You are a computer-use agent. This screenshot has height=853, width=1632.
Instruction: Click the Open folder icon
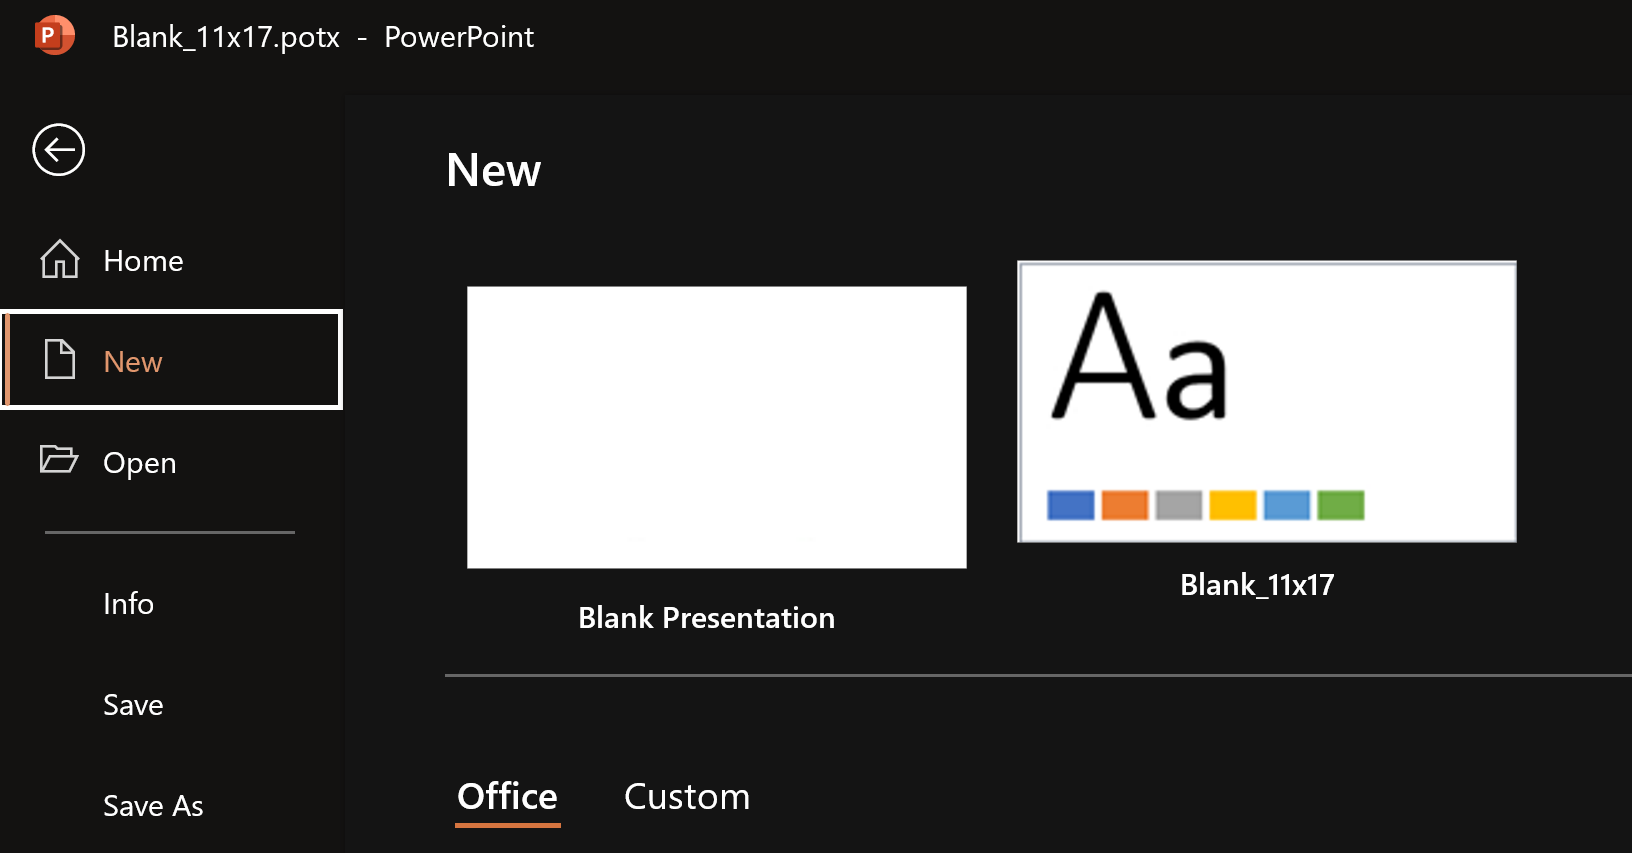click(59, 459)
